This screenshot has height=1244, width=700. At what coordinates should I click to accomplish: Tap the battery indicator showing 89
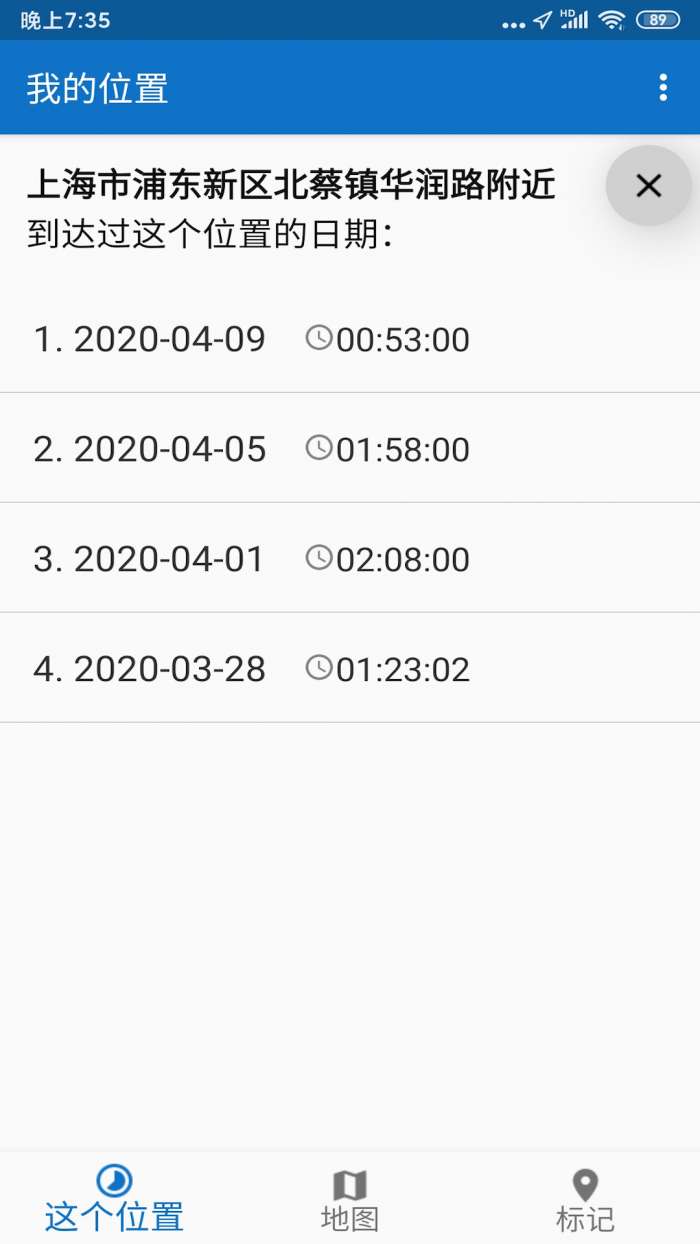pos(657,20)
